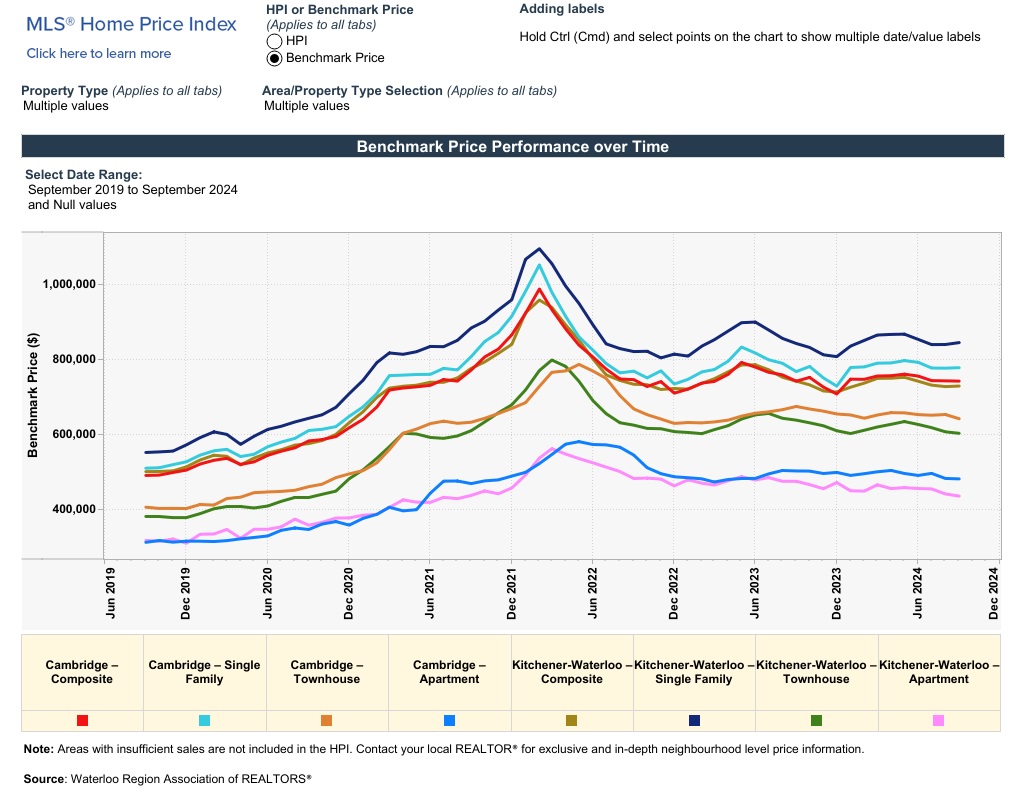Click green Kitchener-Waterloo Townhouse swatch

(816, 720)
